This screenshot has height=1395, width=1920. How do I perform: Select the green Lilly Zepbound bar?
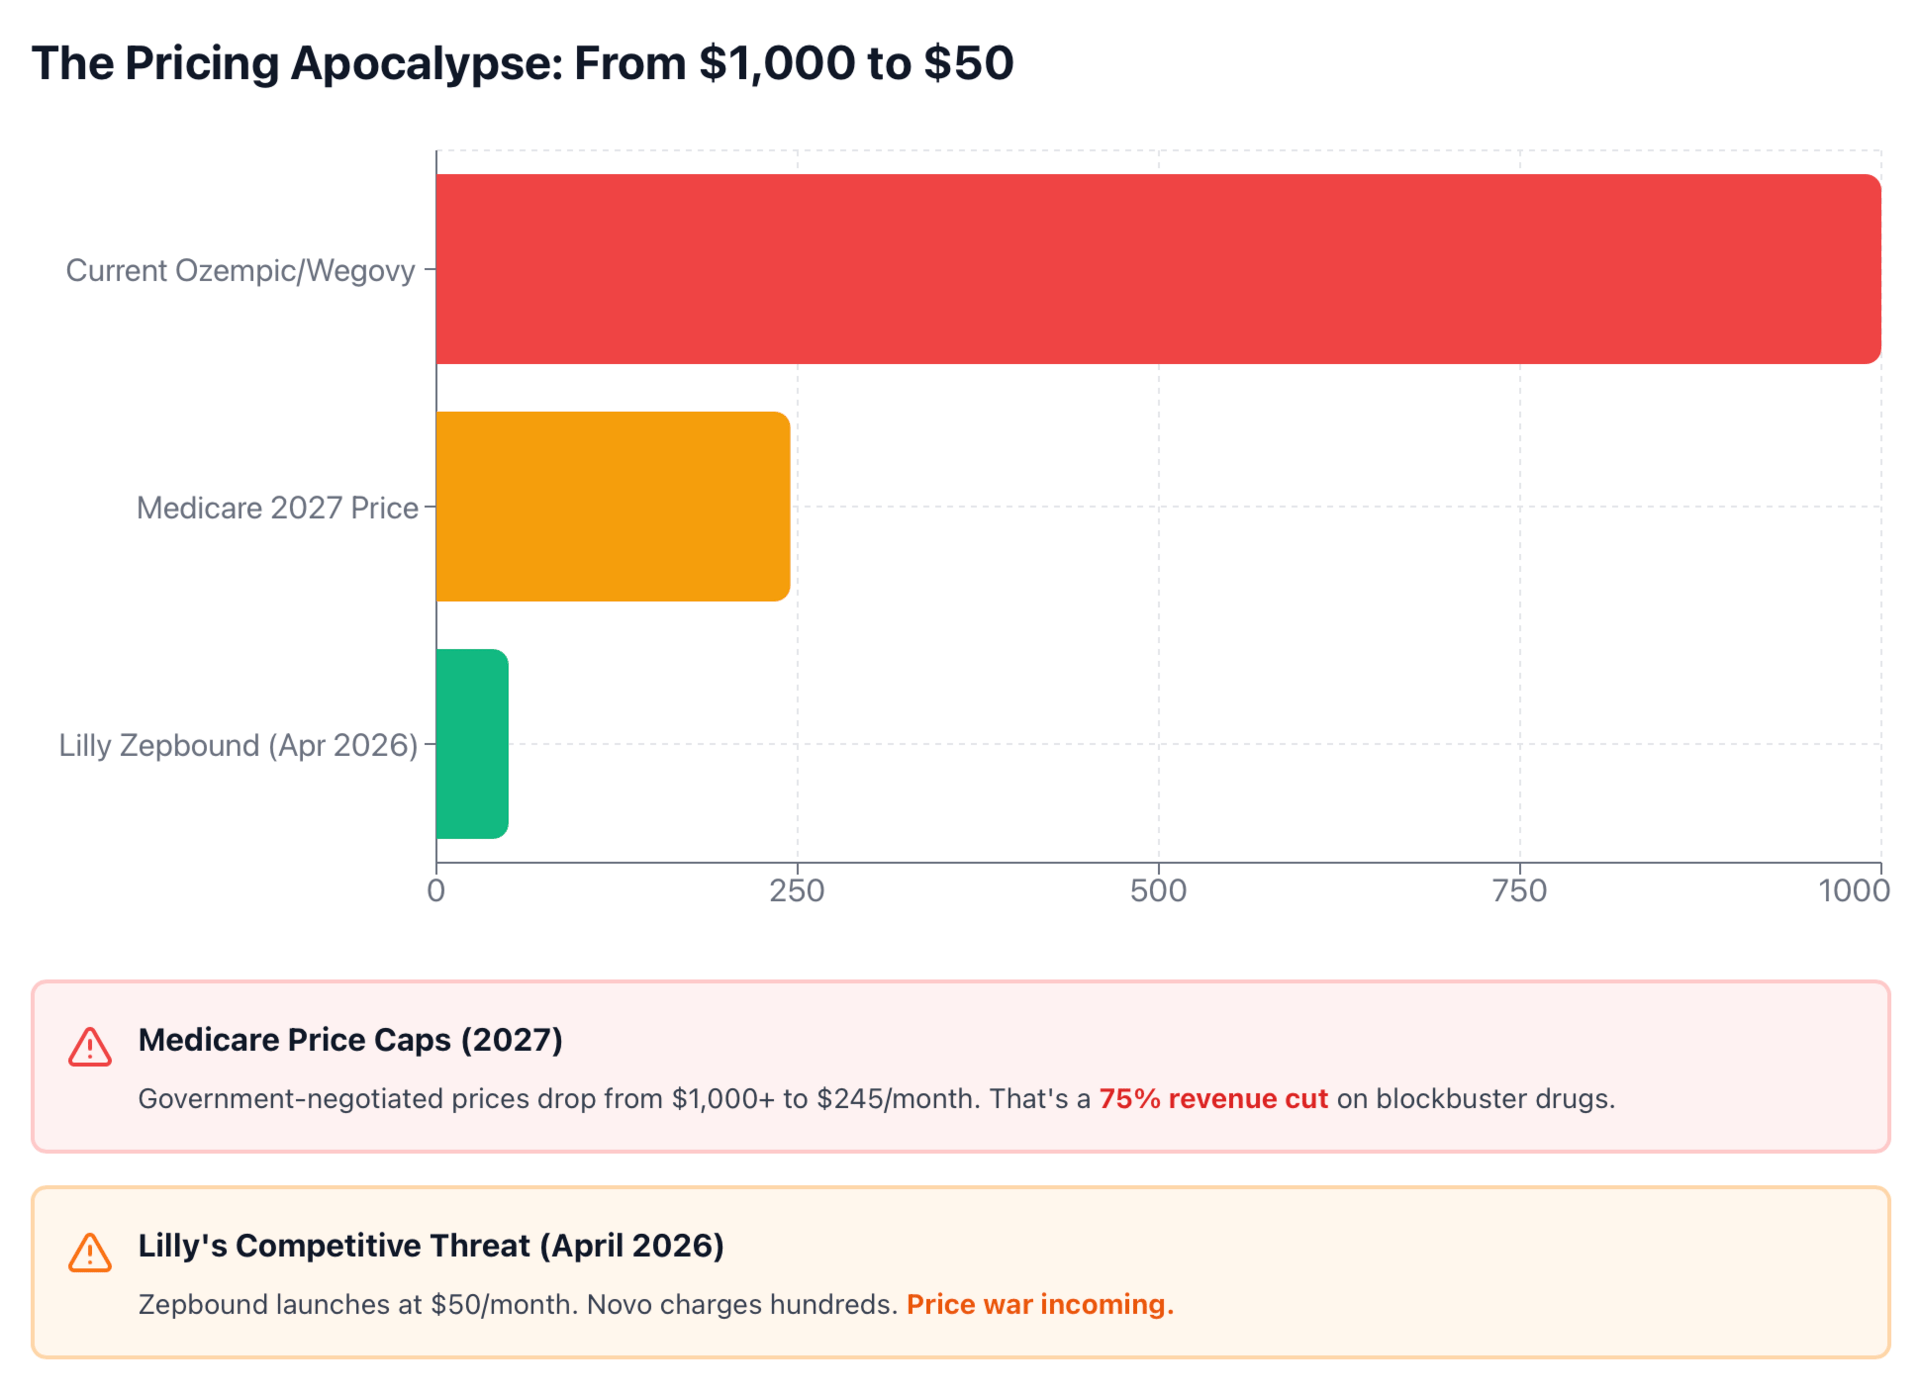[472, 743]
